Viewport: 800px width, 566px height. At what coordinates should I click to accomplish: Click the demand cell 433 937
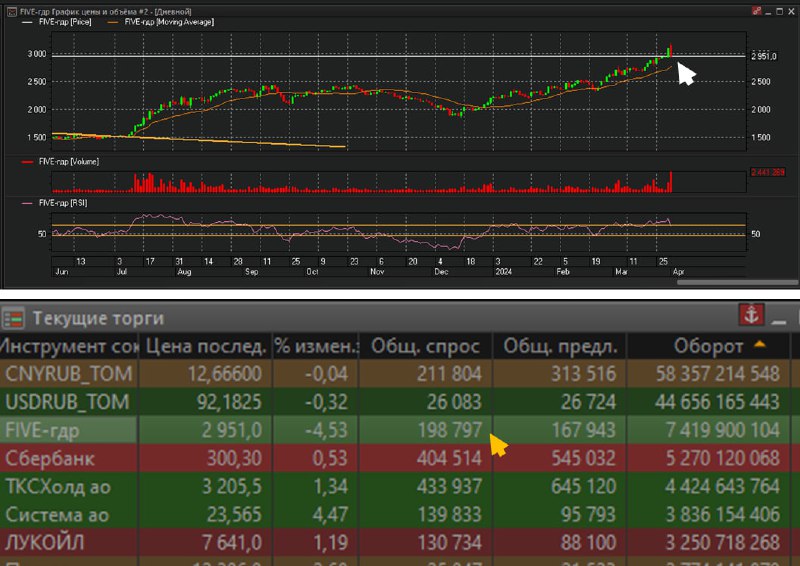pyautogui.click(x=426, y=486)
